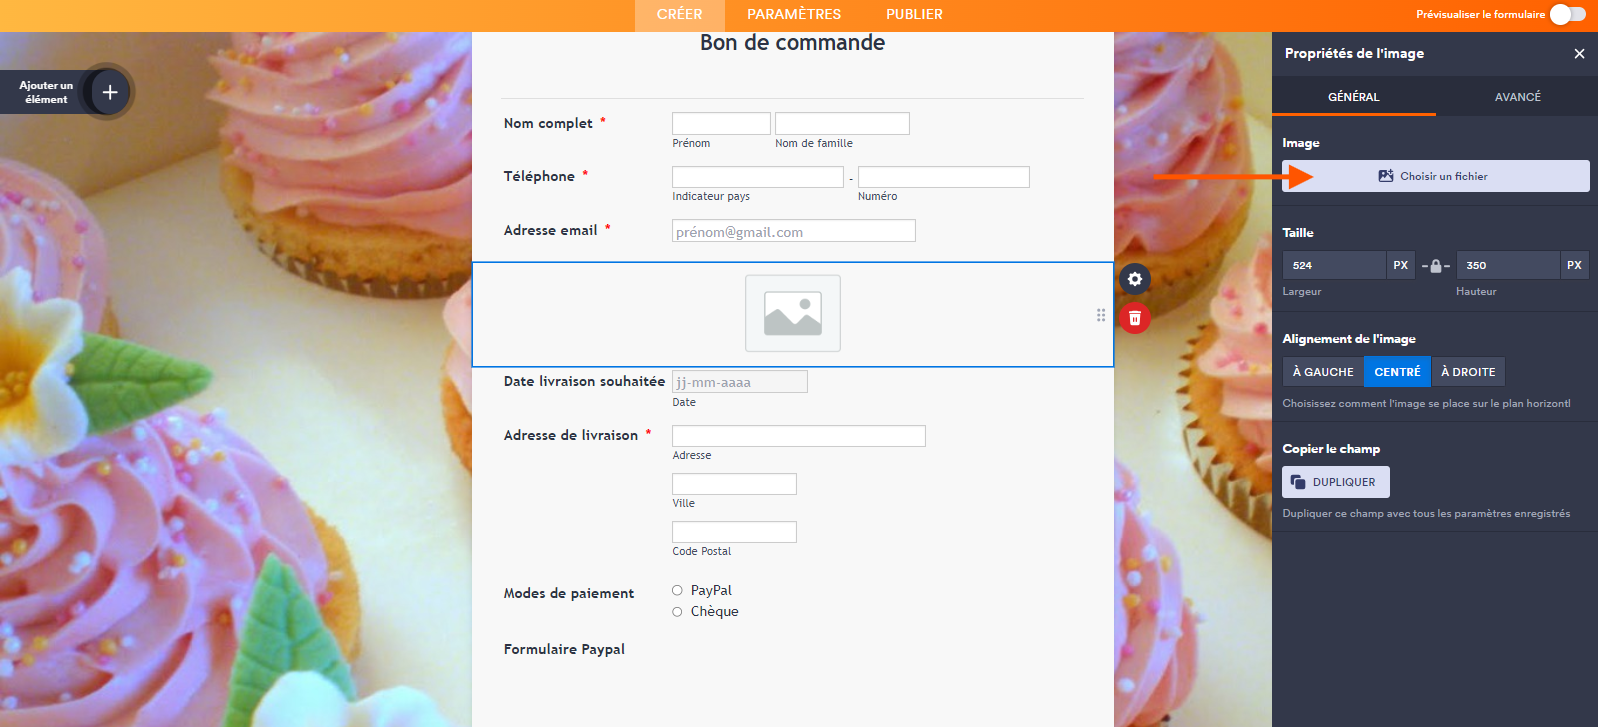This screenshot has width=1598, height=727.
Task: Click the Choisir un fichier button
Action: [x=1435, y=176]
